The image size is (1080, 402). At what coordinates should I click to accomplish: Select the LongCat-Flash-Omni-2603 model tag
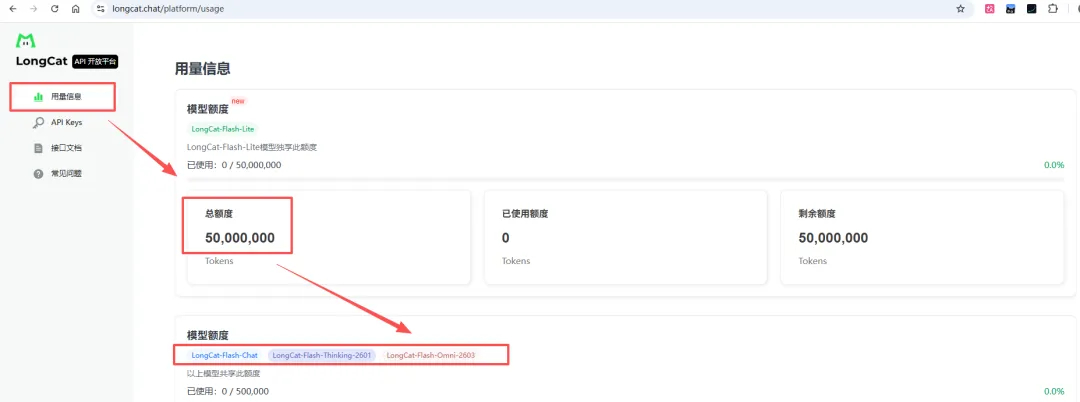point(430,355)
